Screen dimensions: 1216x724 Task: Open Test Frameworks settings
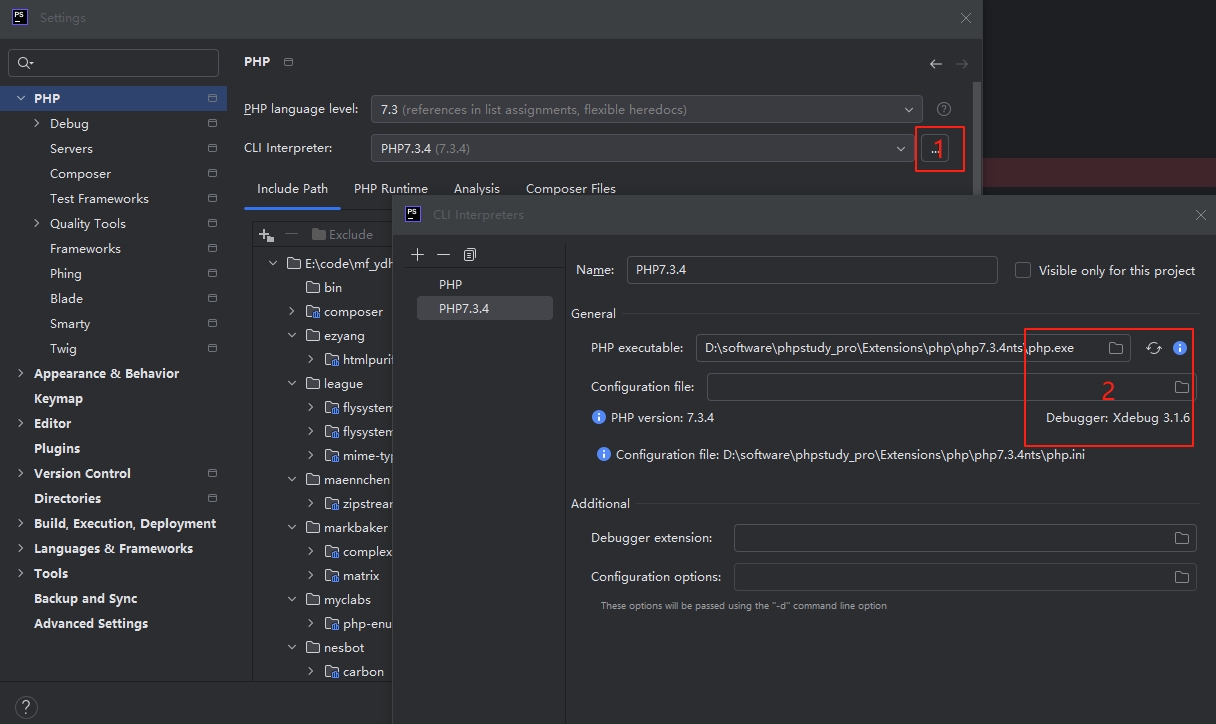99,198
